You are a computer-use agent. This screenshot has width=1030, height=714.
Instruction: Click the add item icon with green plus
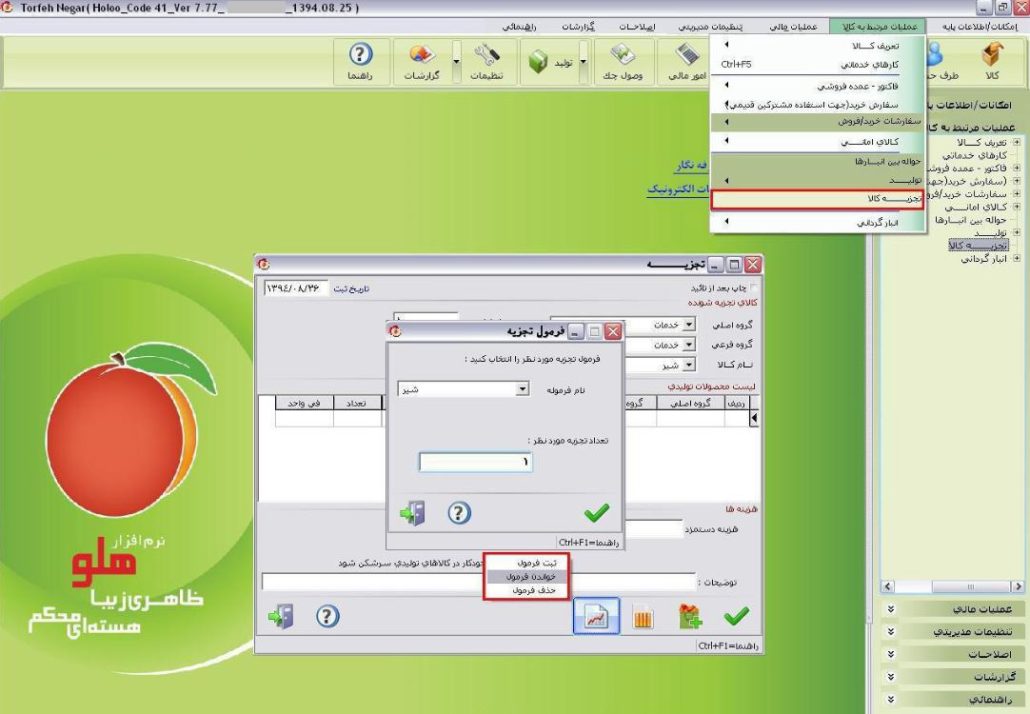pos(689,618)
